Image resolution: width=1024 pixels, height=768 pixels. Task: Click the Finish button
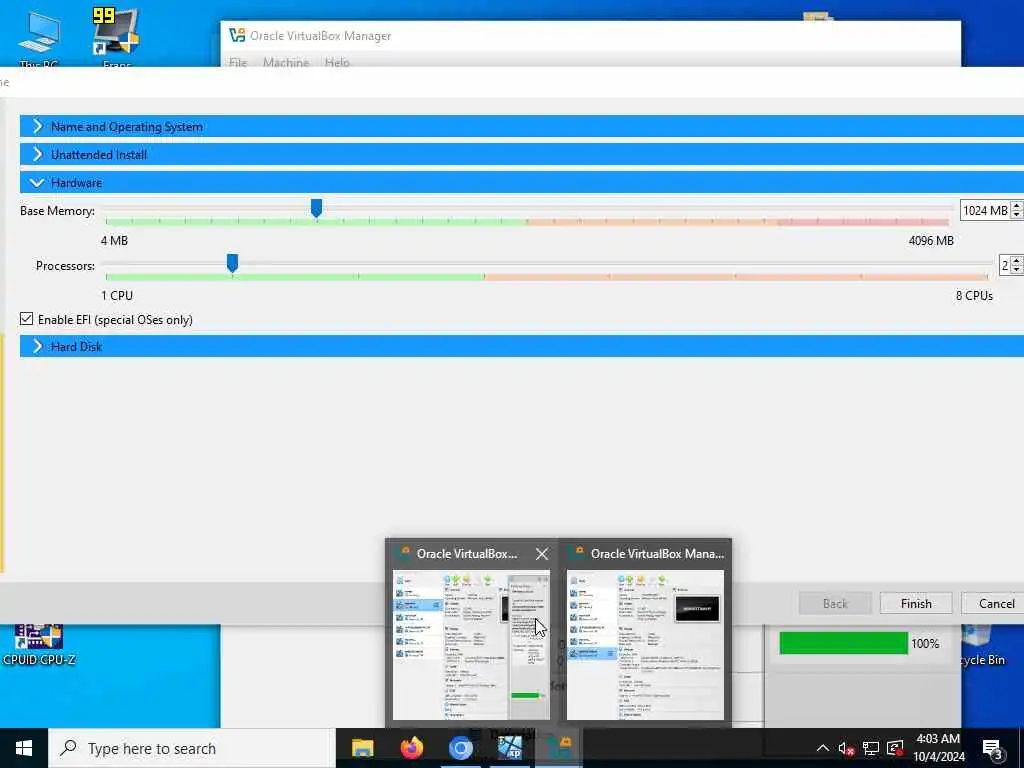pyautogui.click(x=916, y=603)
